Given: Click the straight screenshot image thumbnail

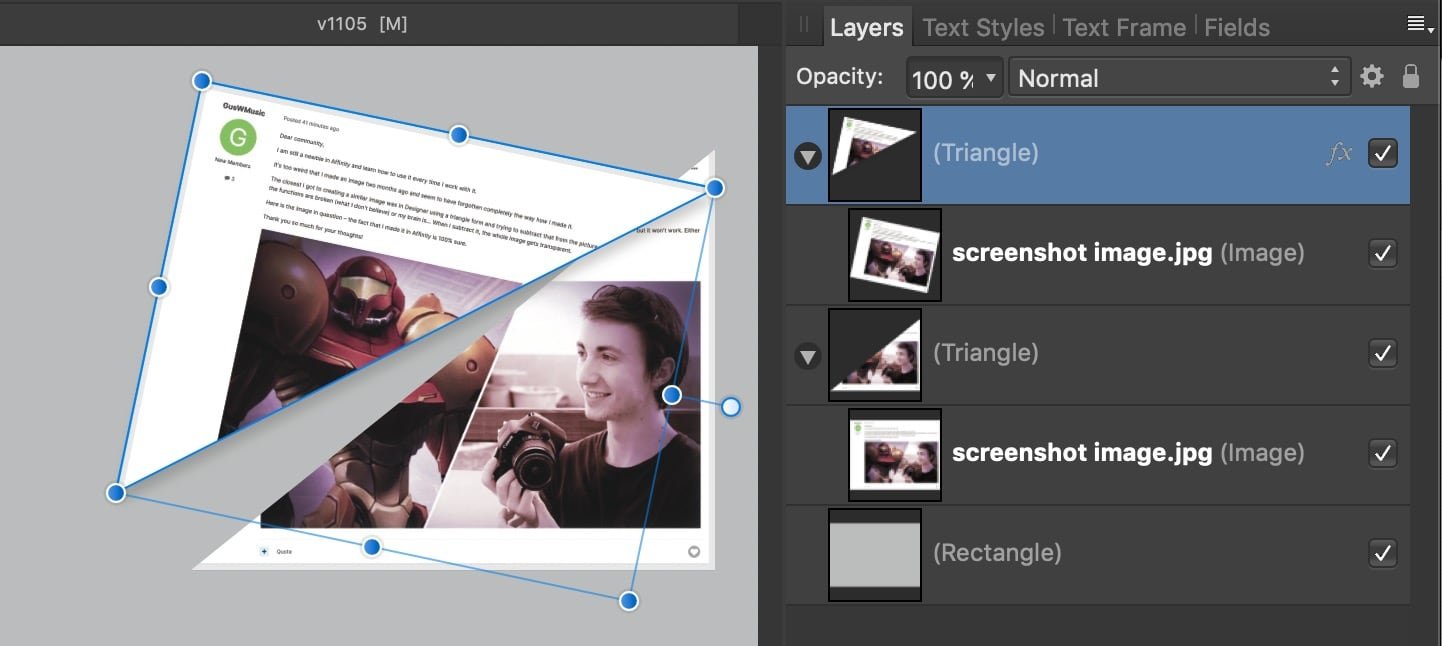Looking at the screenshot, I should 895,455.
